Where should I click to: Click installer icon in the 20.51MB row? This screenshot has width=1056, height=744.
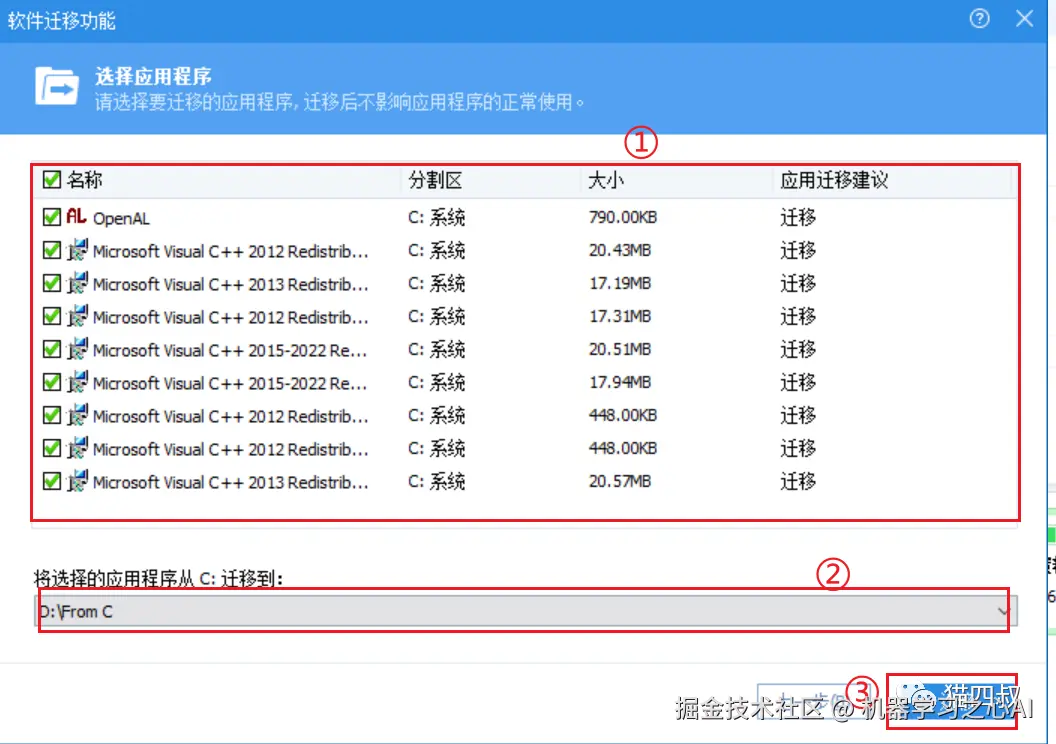click(x=77, y=349)
